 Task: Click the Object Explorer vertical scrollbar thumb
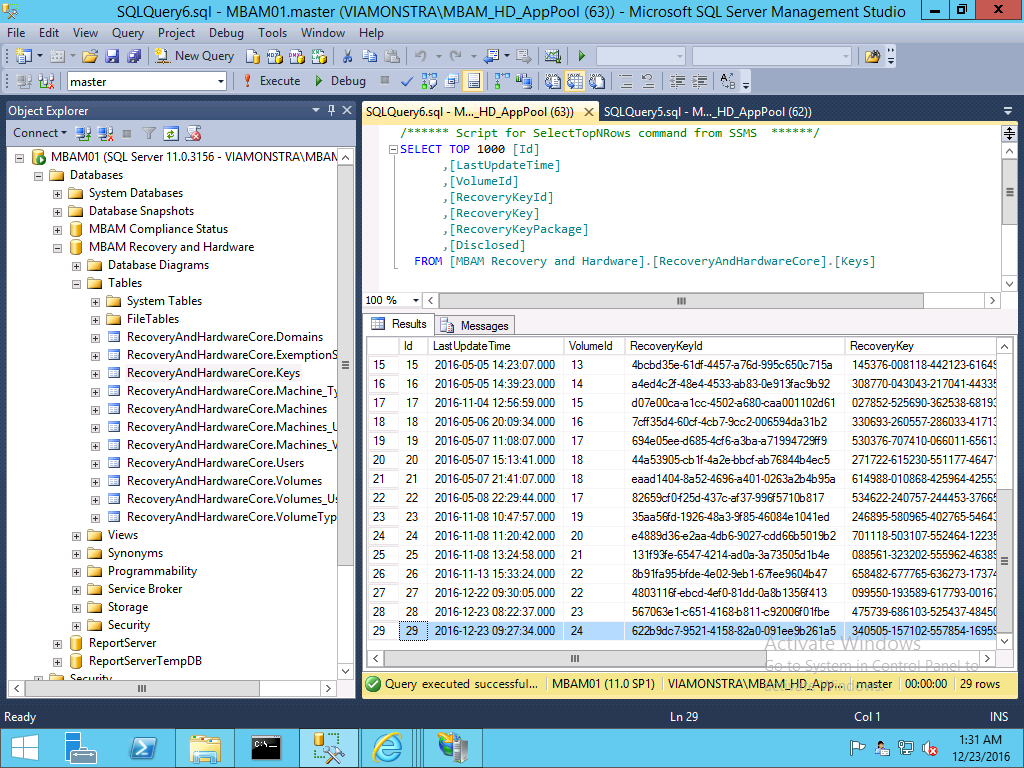coord(345,366)
